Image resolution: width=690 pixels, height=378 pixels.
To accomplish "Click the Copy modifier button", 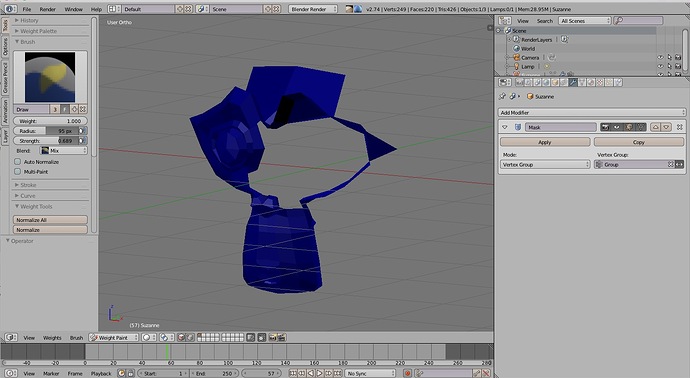I will 639,142.
